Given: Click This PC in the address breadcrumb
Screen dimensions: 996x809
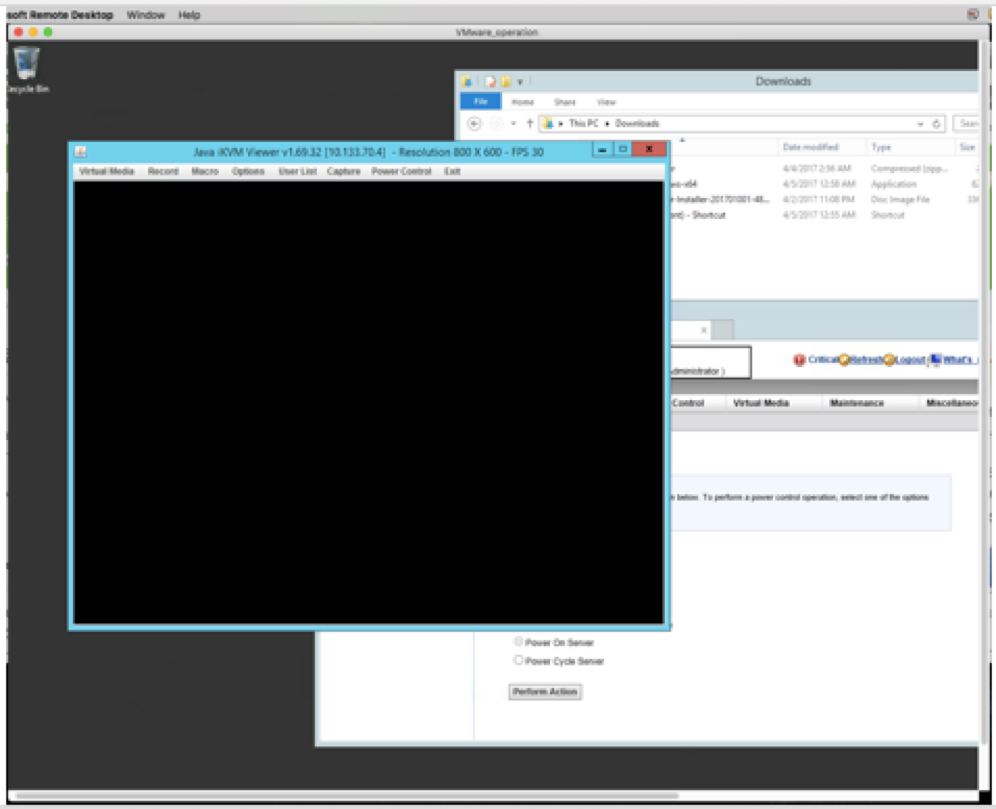Looking at the screenshot, I should point(584,124).
